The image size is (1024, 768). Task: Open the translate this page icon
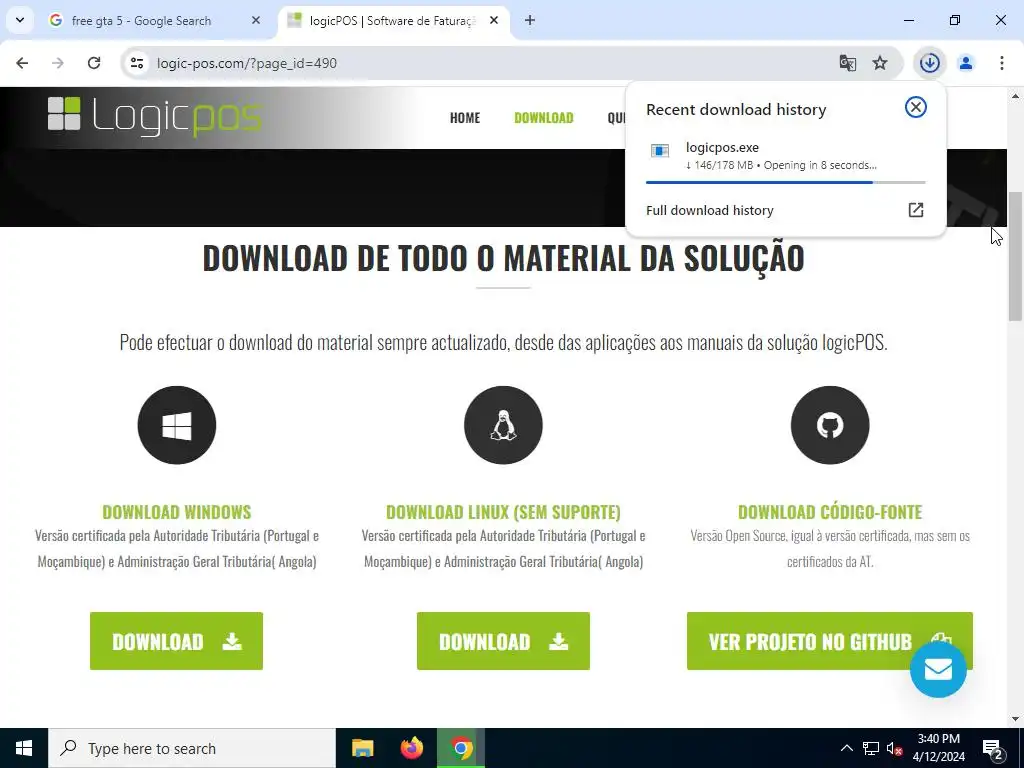pos(848,63)
